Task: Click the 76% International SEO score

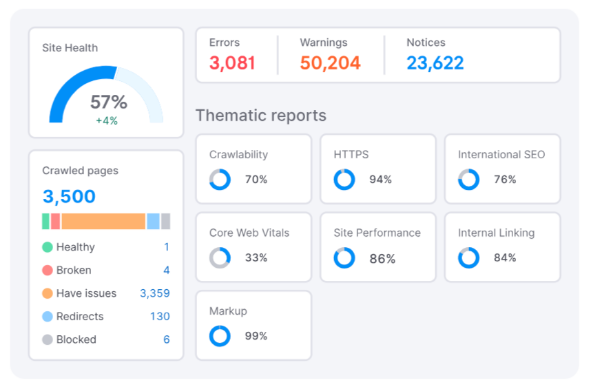Action: point(505,179)
